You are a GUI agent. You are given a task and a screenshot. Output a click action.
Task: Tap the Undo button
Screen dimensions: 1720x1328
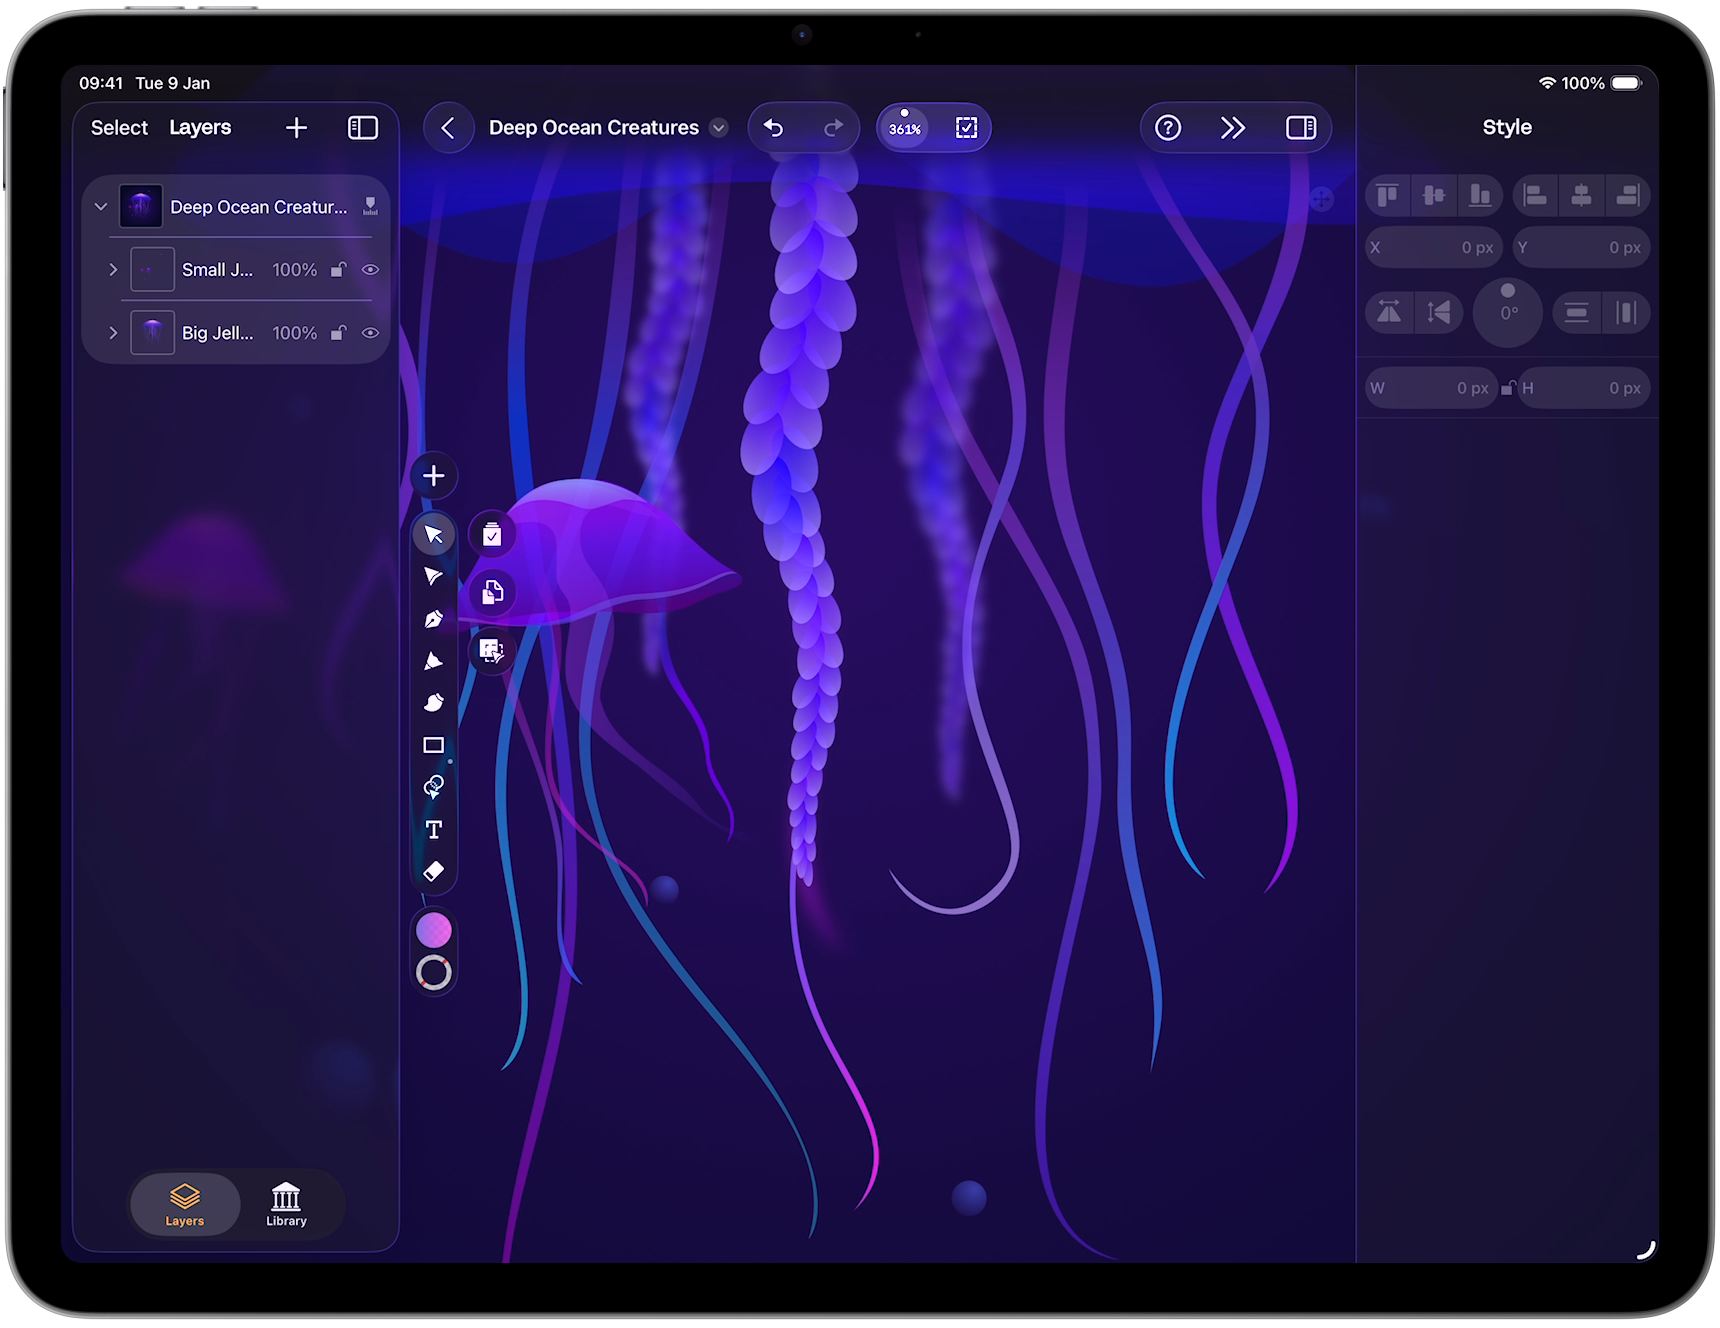point(773,127)
